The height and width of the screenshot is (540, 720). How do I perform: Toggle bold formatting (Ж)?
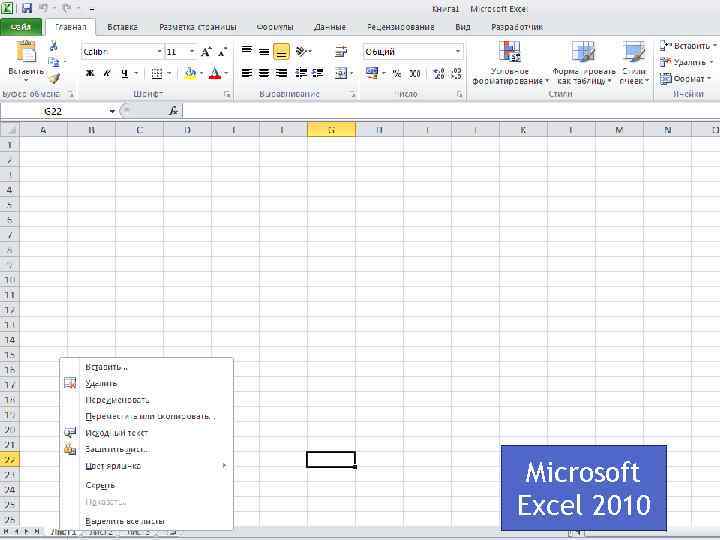pyautogui.click(x=90, y=73)
